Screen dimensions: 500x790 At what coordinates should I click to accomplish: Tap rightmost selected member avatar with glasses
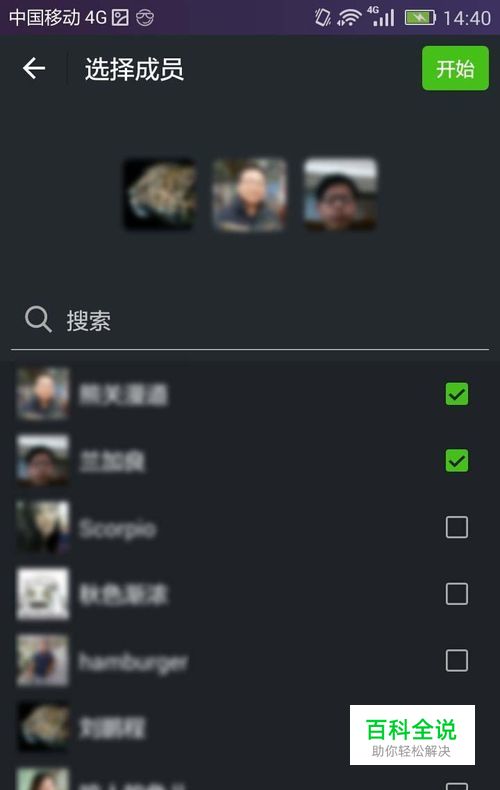coord(340,194)
